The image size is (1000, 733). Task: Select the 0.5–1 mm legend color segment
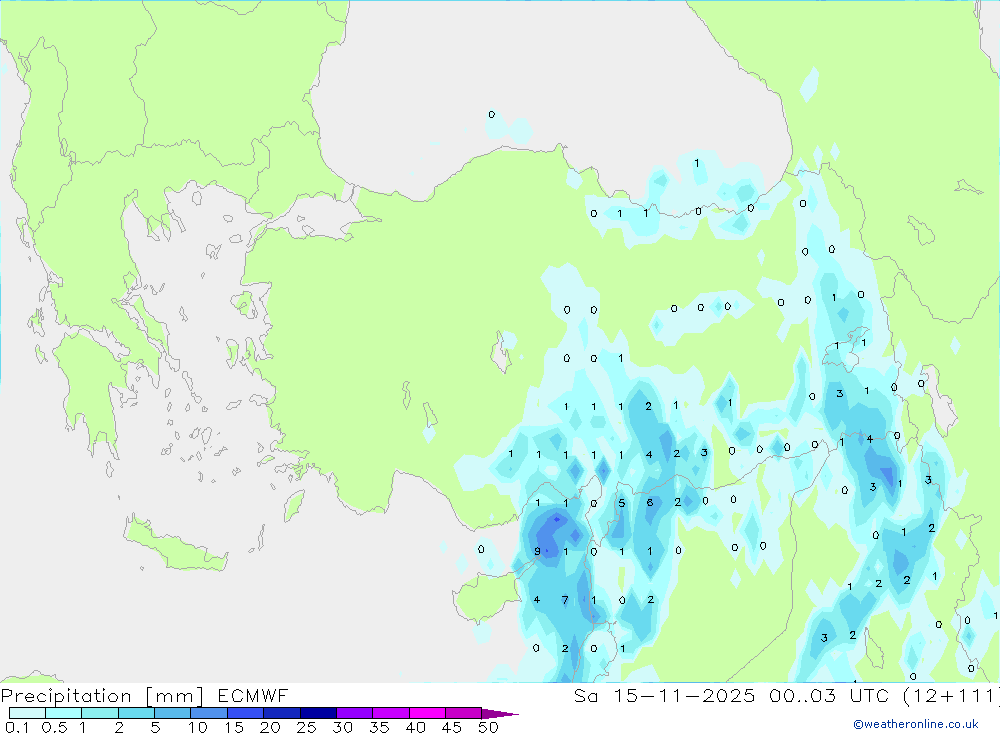64,713
